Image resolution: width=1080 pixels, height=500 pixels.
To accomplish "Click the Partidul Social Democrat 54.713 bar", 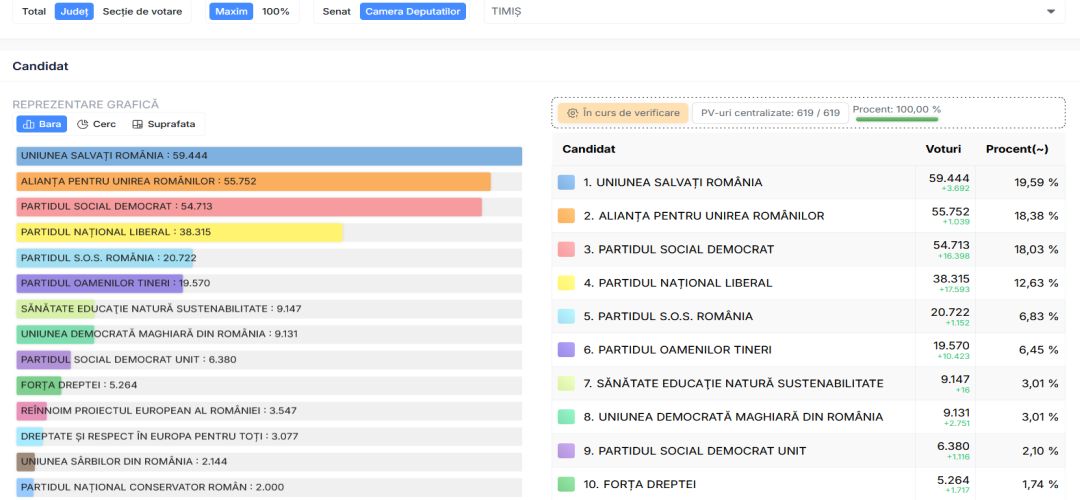I will 249,207.
